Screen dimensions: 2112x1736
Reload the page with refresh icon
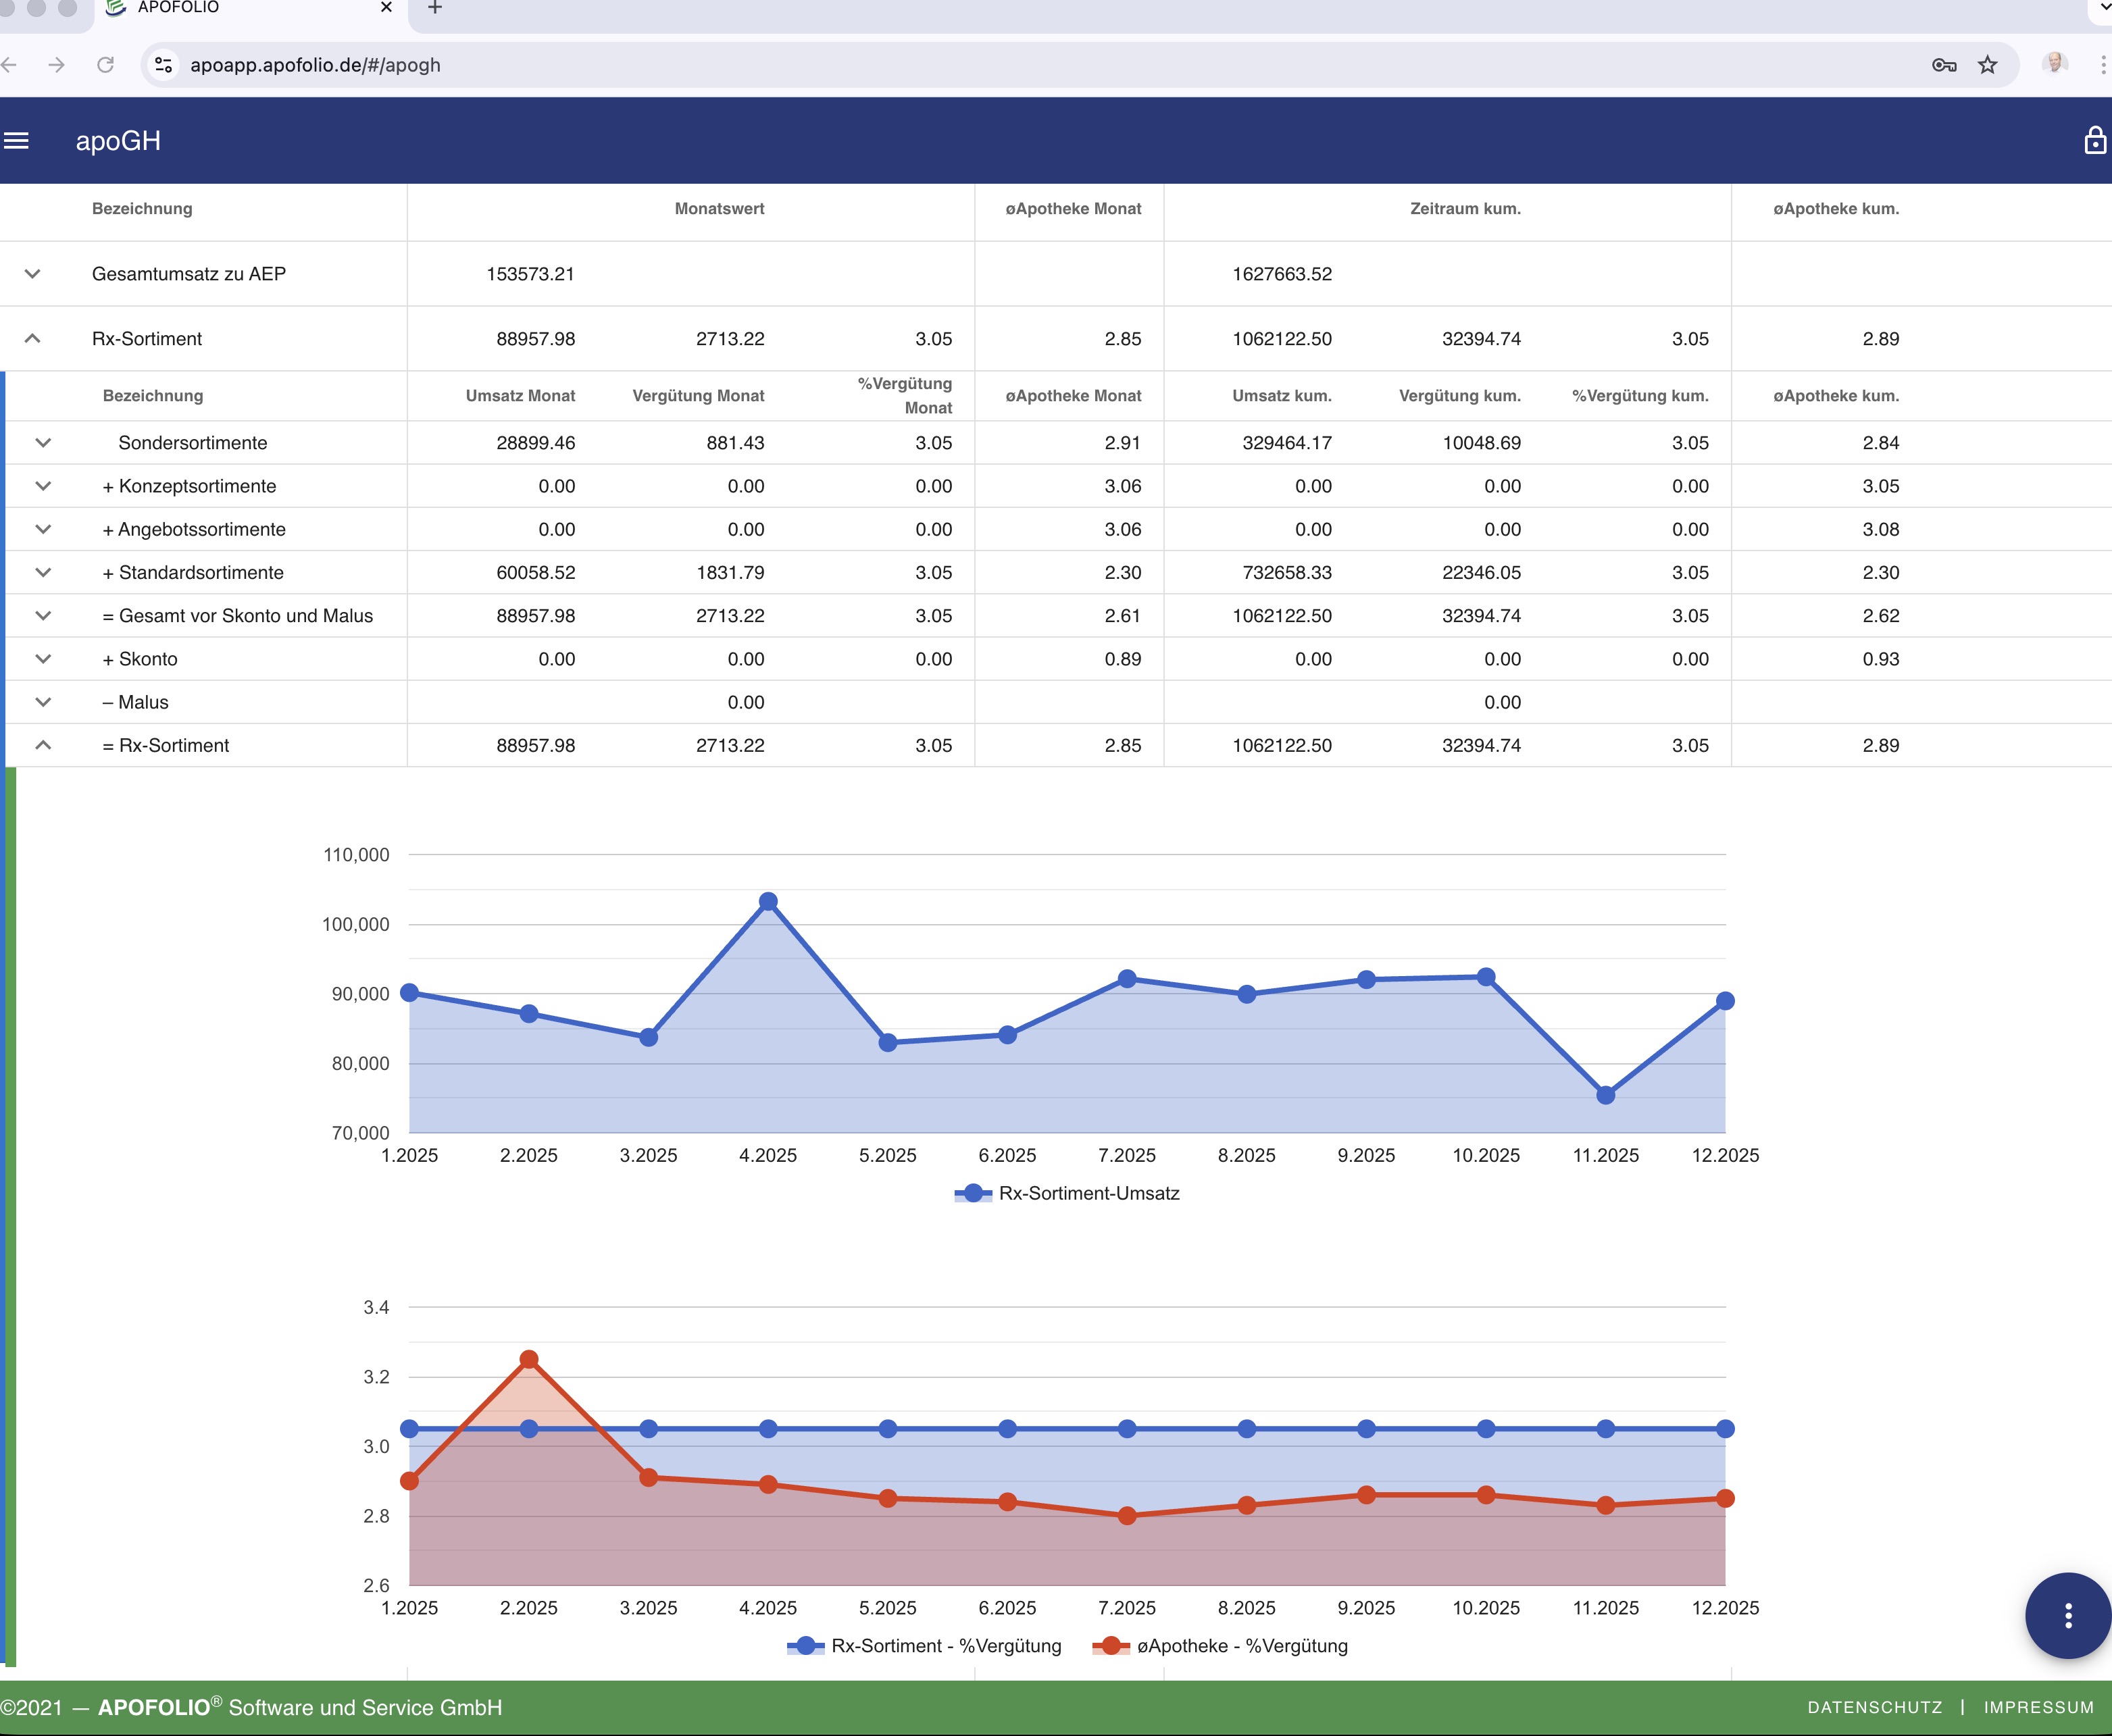click(x=105, y=65)
